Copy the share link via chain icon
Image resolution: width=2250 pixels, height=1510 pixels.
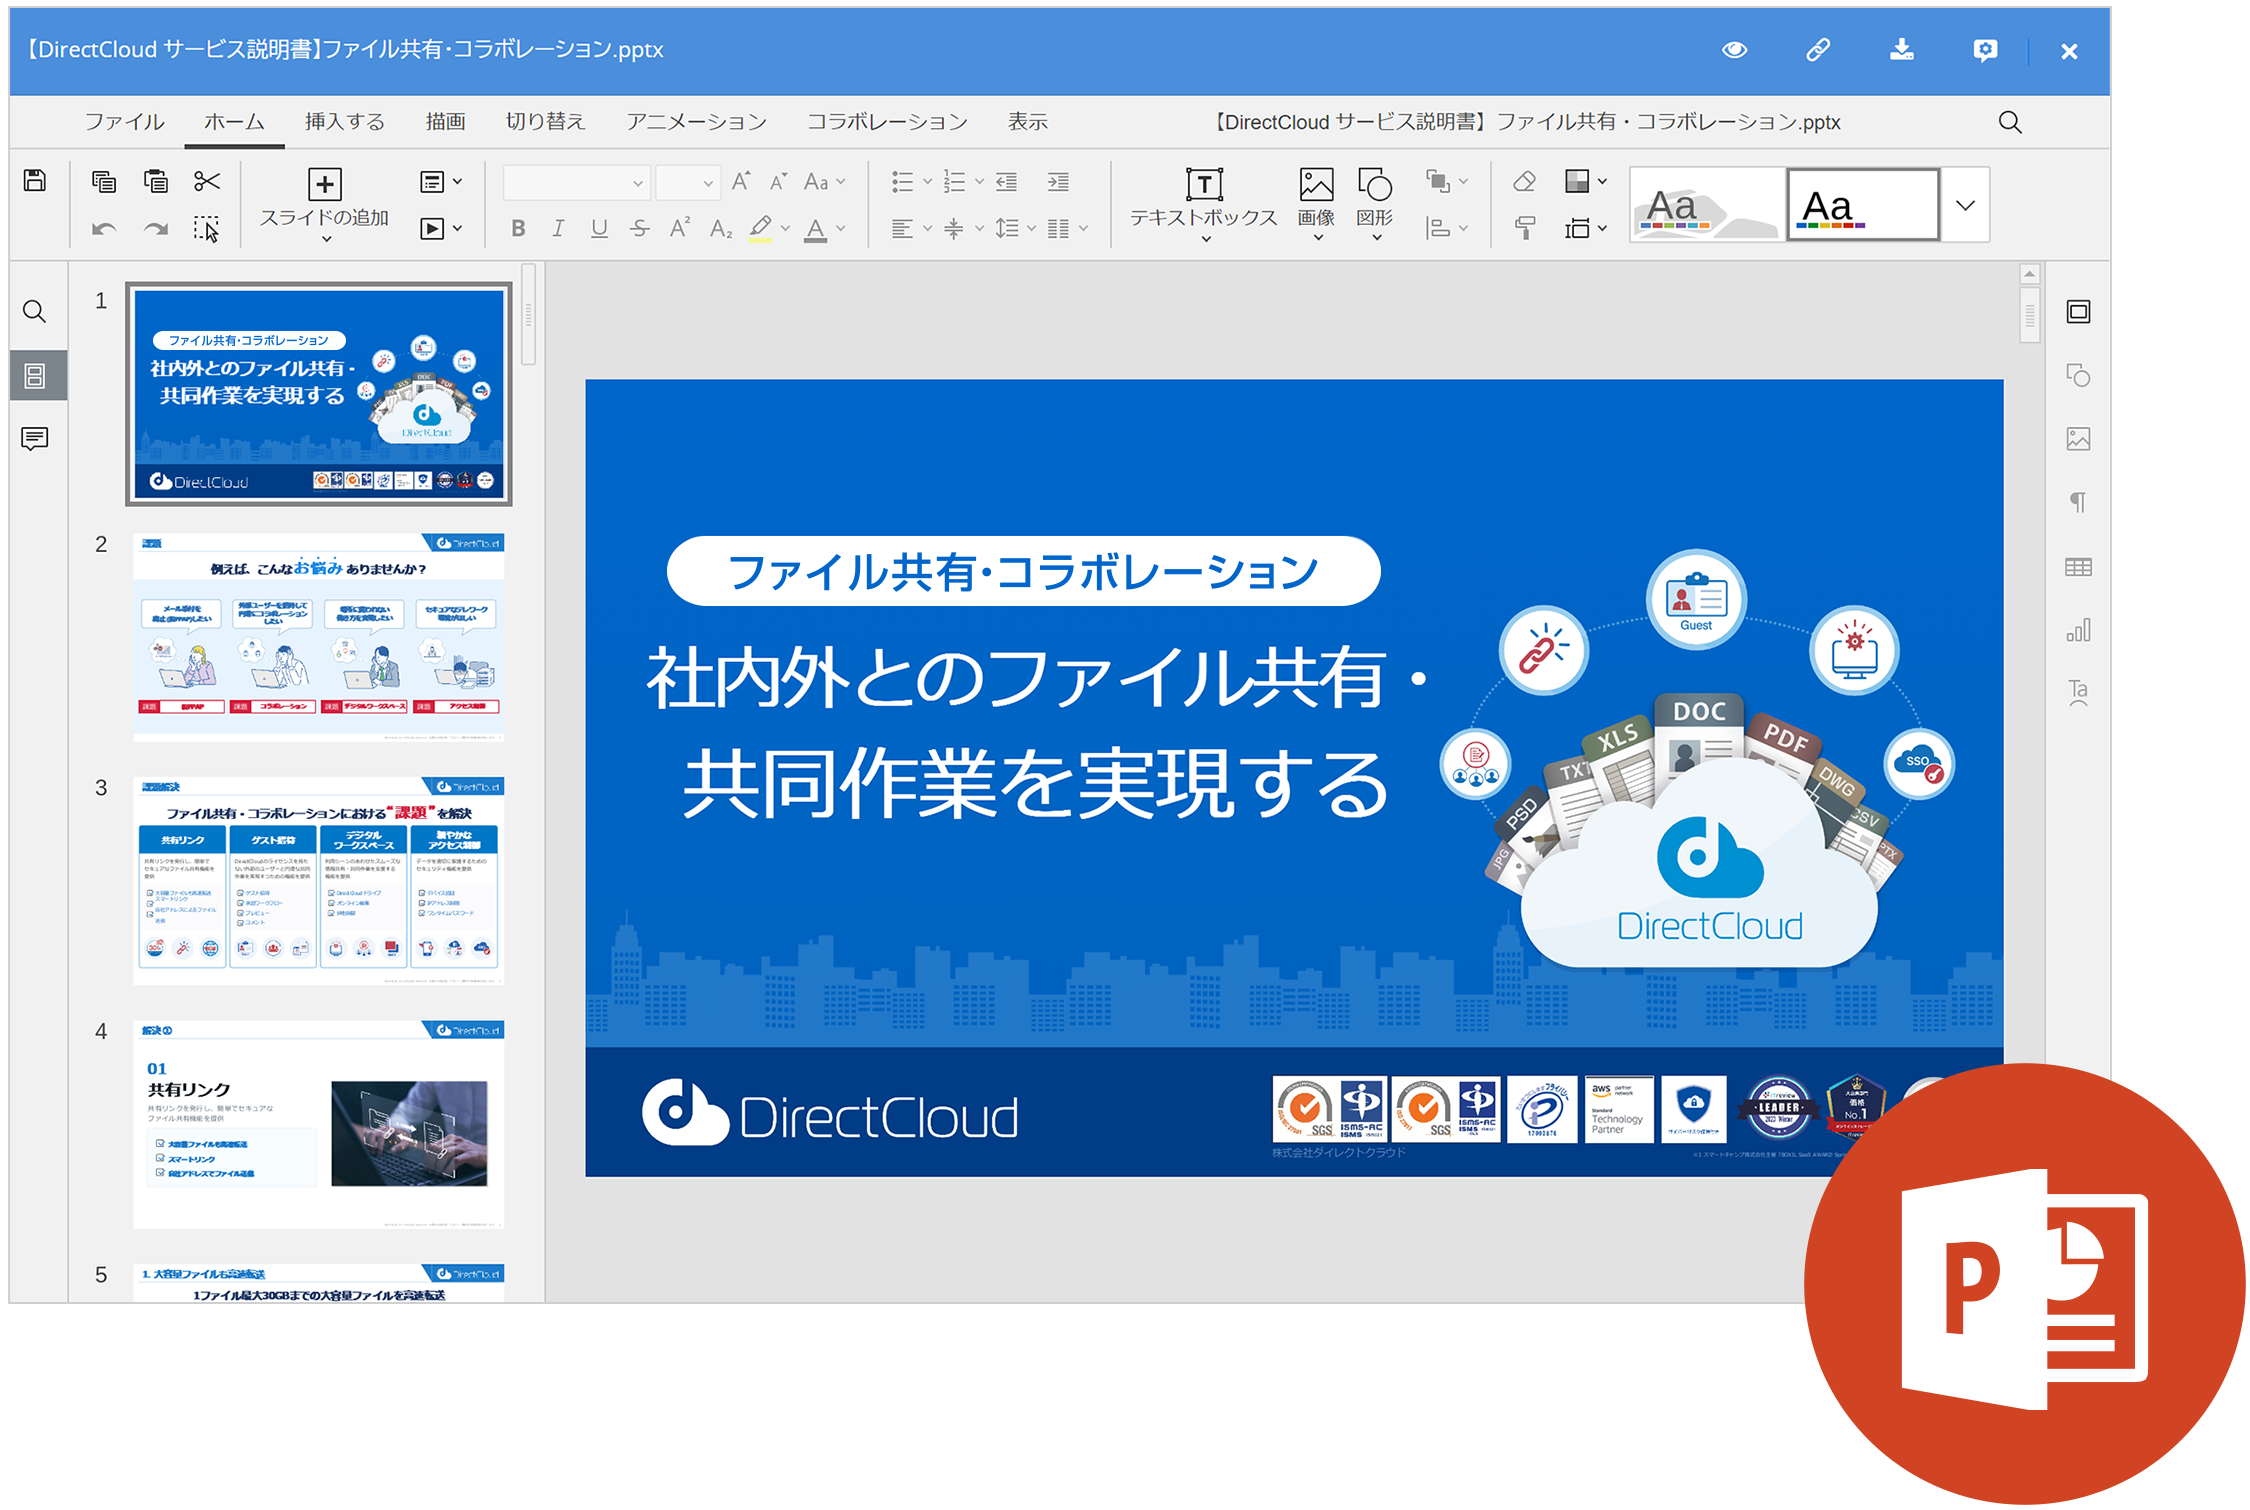point(1818,50)
